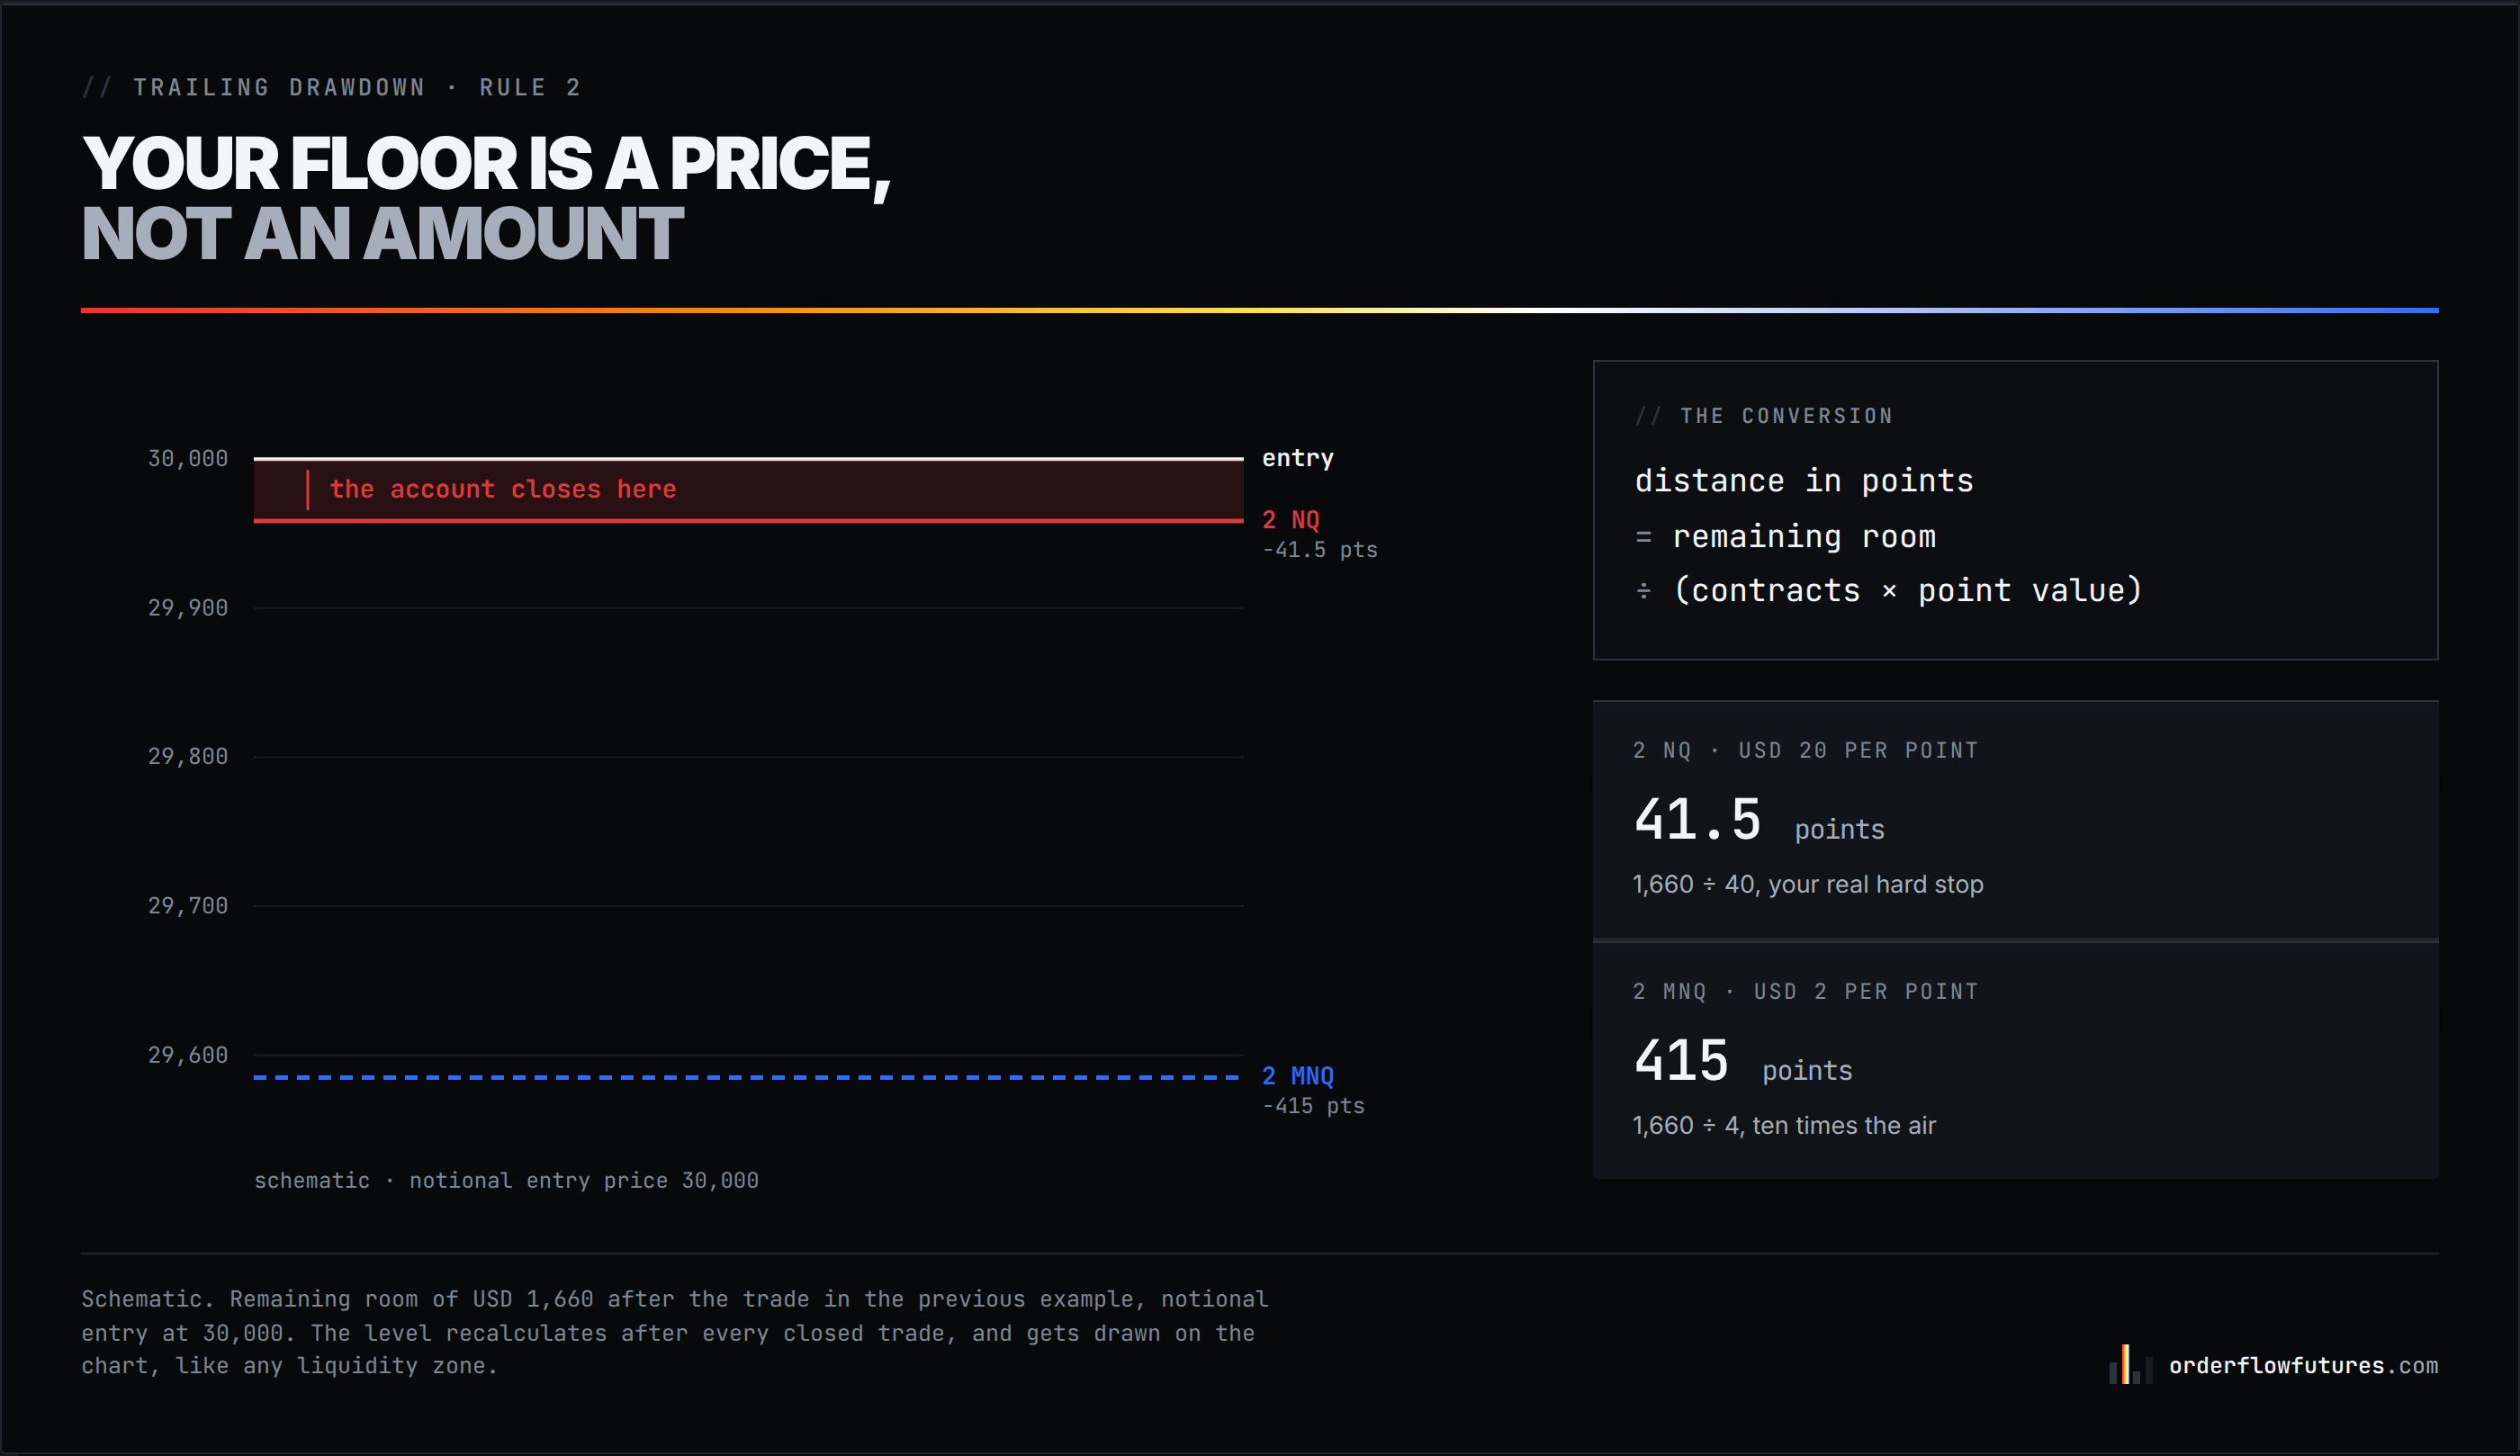Click the 30,000 price axis label
This screenshot has width=2520, height=1456.
point(188,459)
